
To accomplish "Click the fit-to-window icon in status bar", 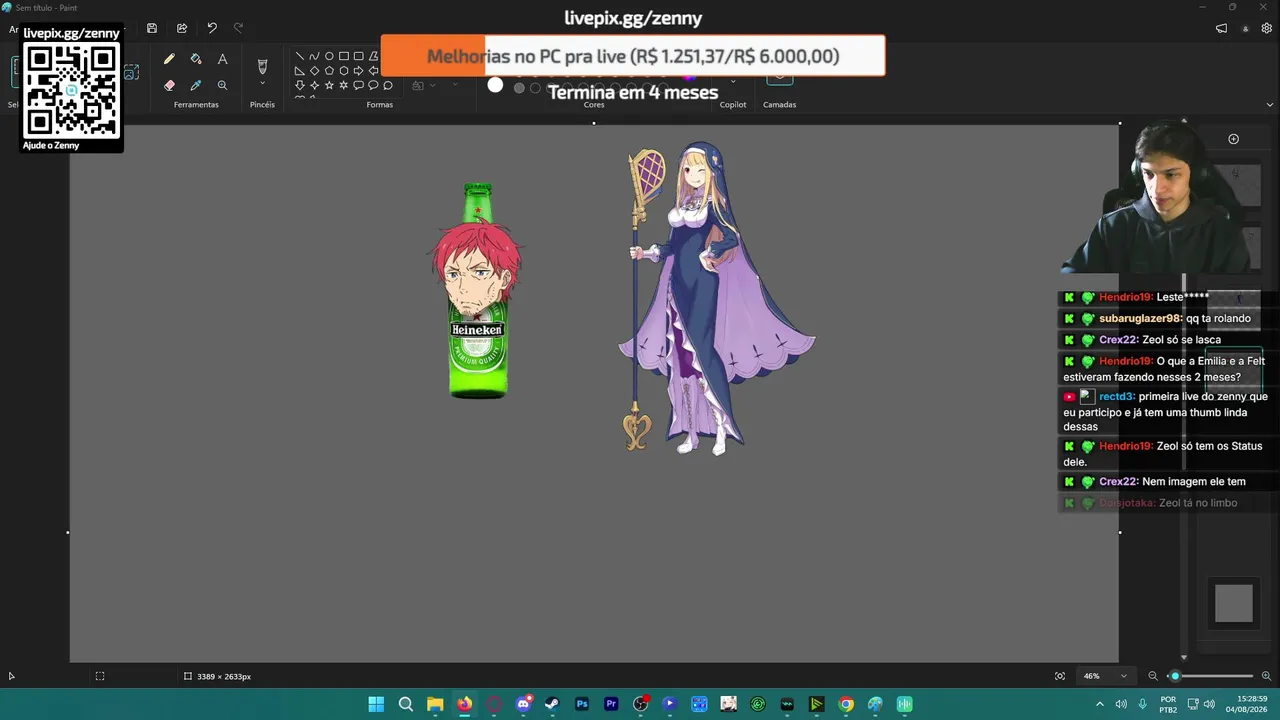I will tap(1060, 676).
